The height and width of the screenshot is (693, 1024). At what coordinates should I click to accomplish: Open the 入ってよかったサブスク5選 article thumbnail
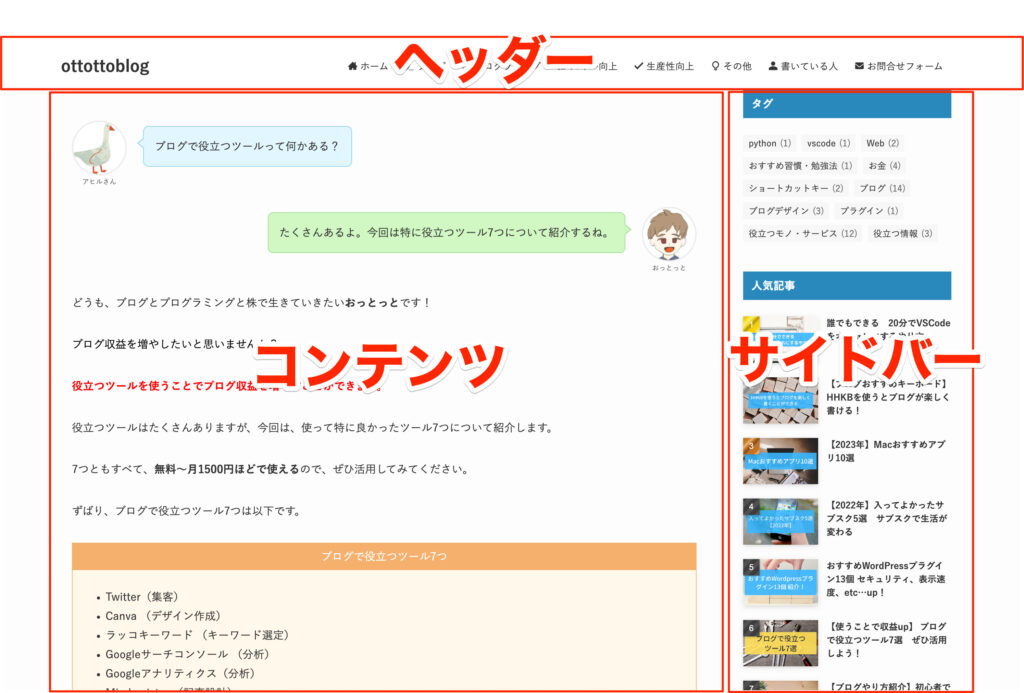coord(780,522)
